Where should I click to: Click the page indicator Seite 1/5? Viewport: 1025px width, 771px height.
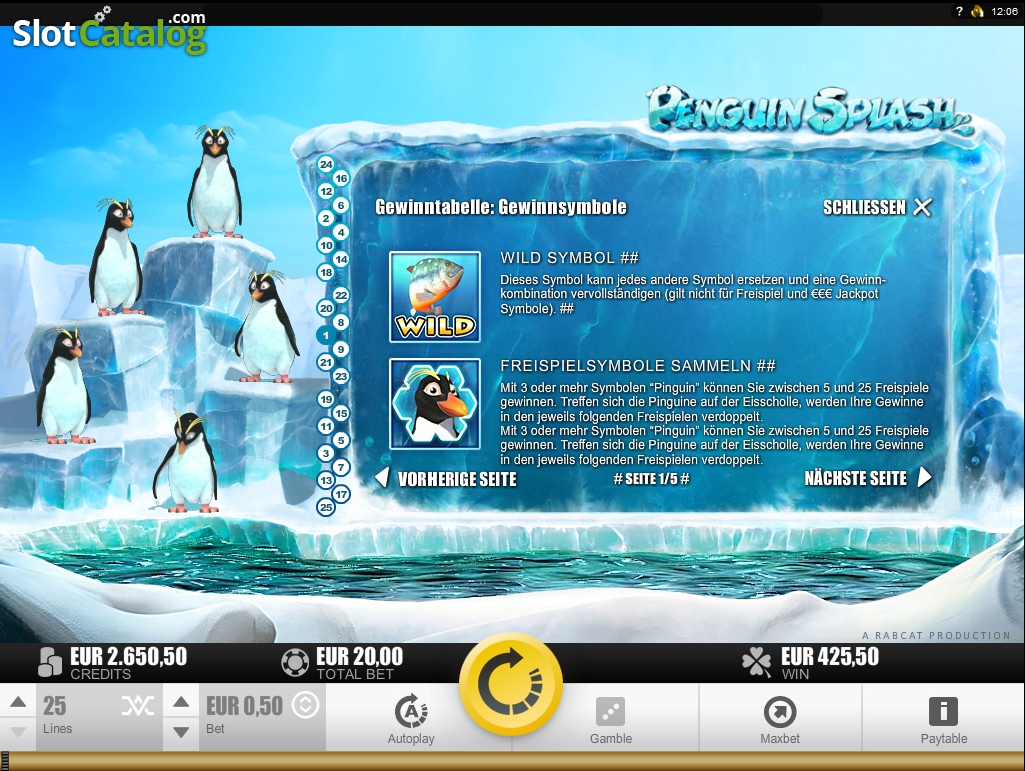point(651,479)
